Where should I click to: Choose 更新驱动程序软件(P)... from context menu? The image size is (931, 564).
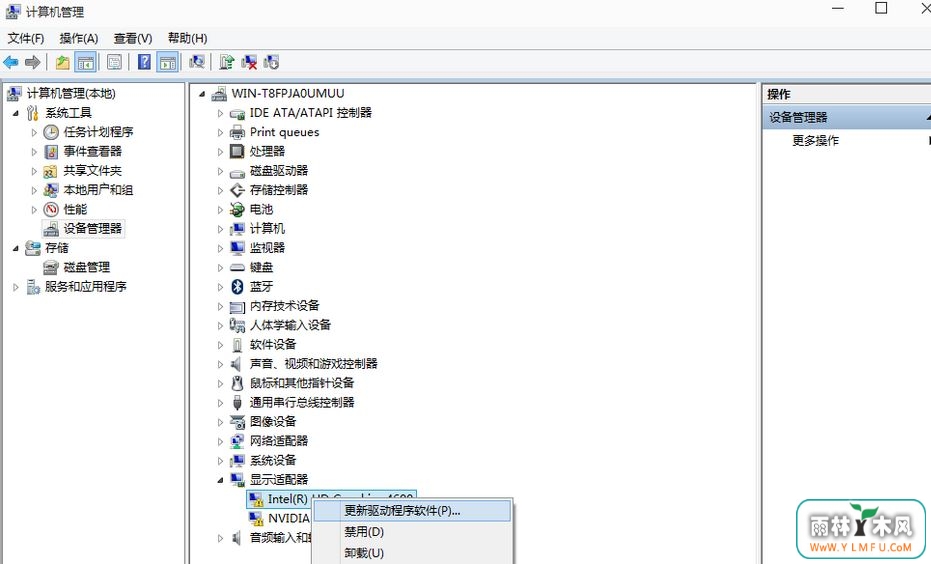tap(411, 511)
